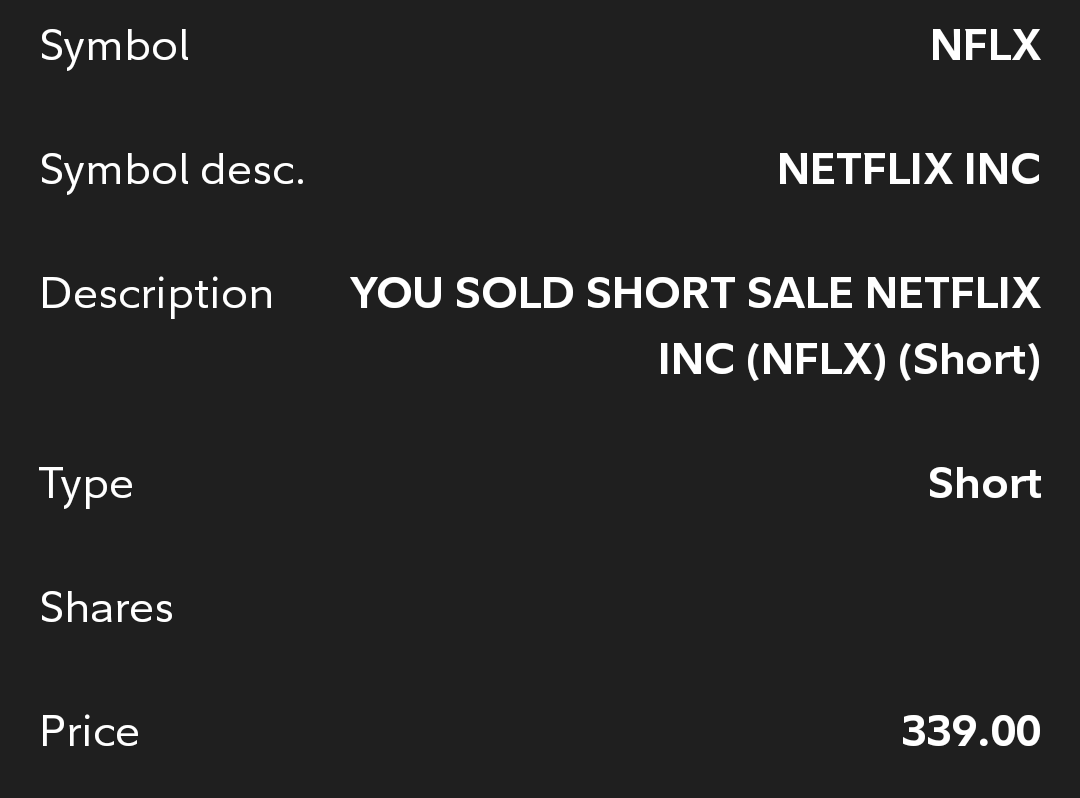The image size is (1080, 798).
Task: Click the Type field label
Action: [x=86, y=485]
